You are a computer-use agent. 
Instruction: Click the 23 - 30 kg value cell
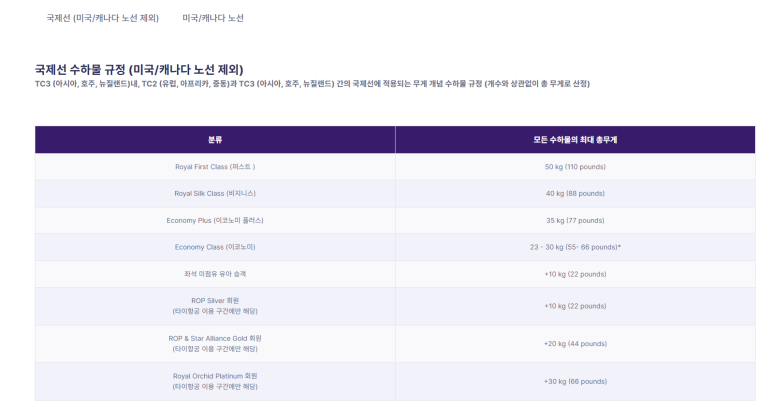tap(575, 247)
